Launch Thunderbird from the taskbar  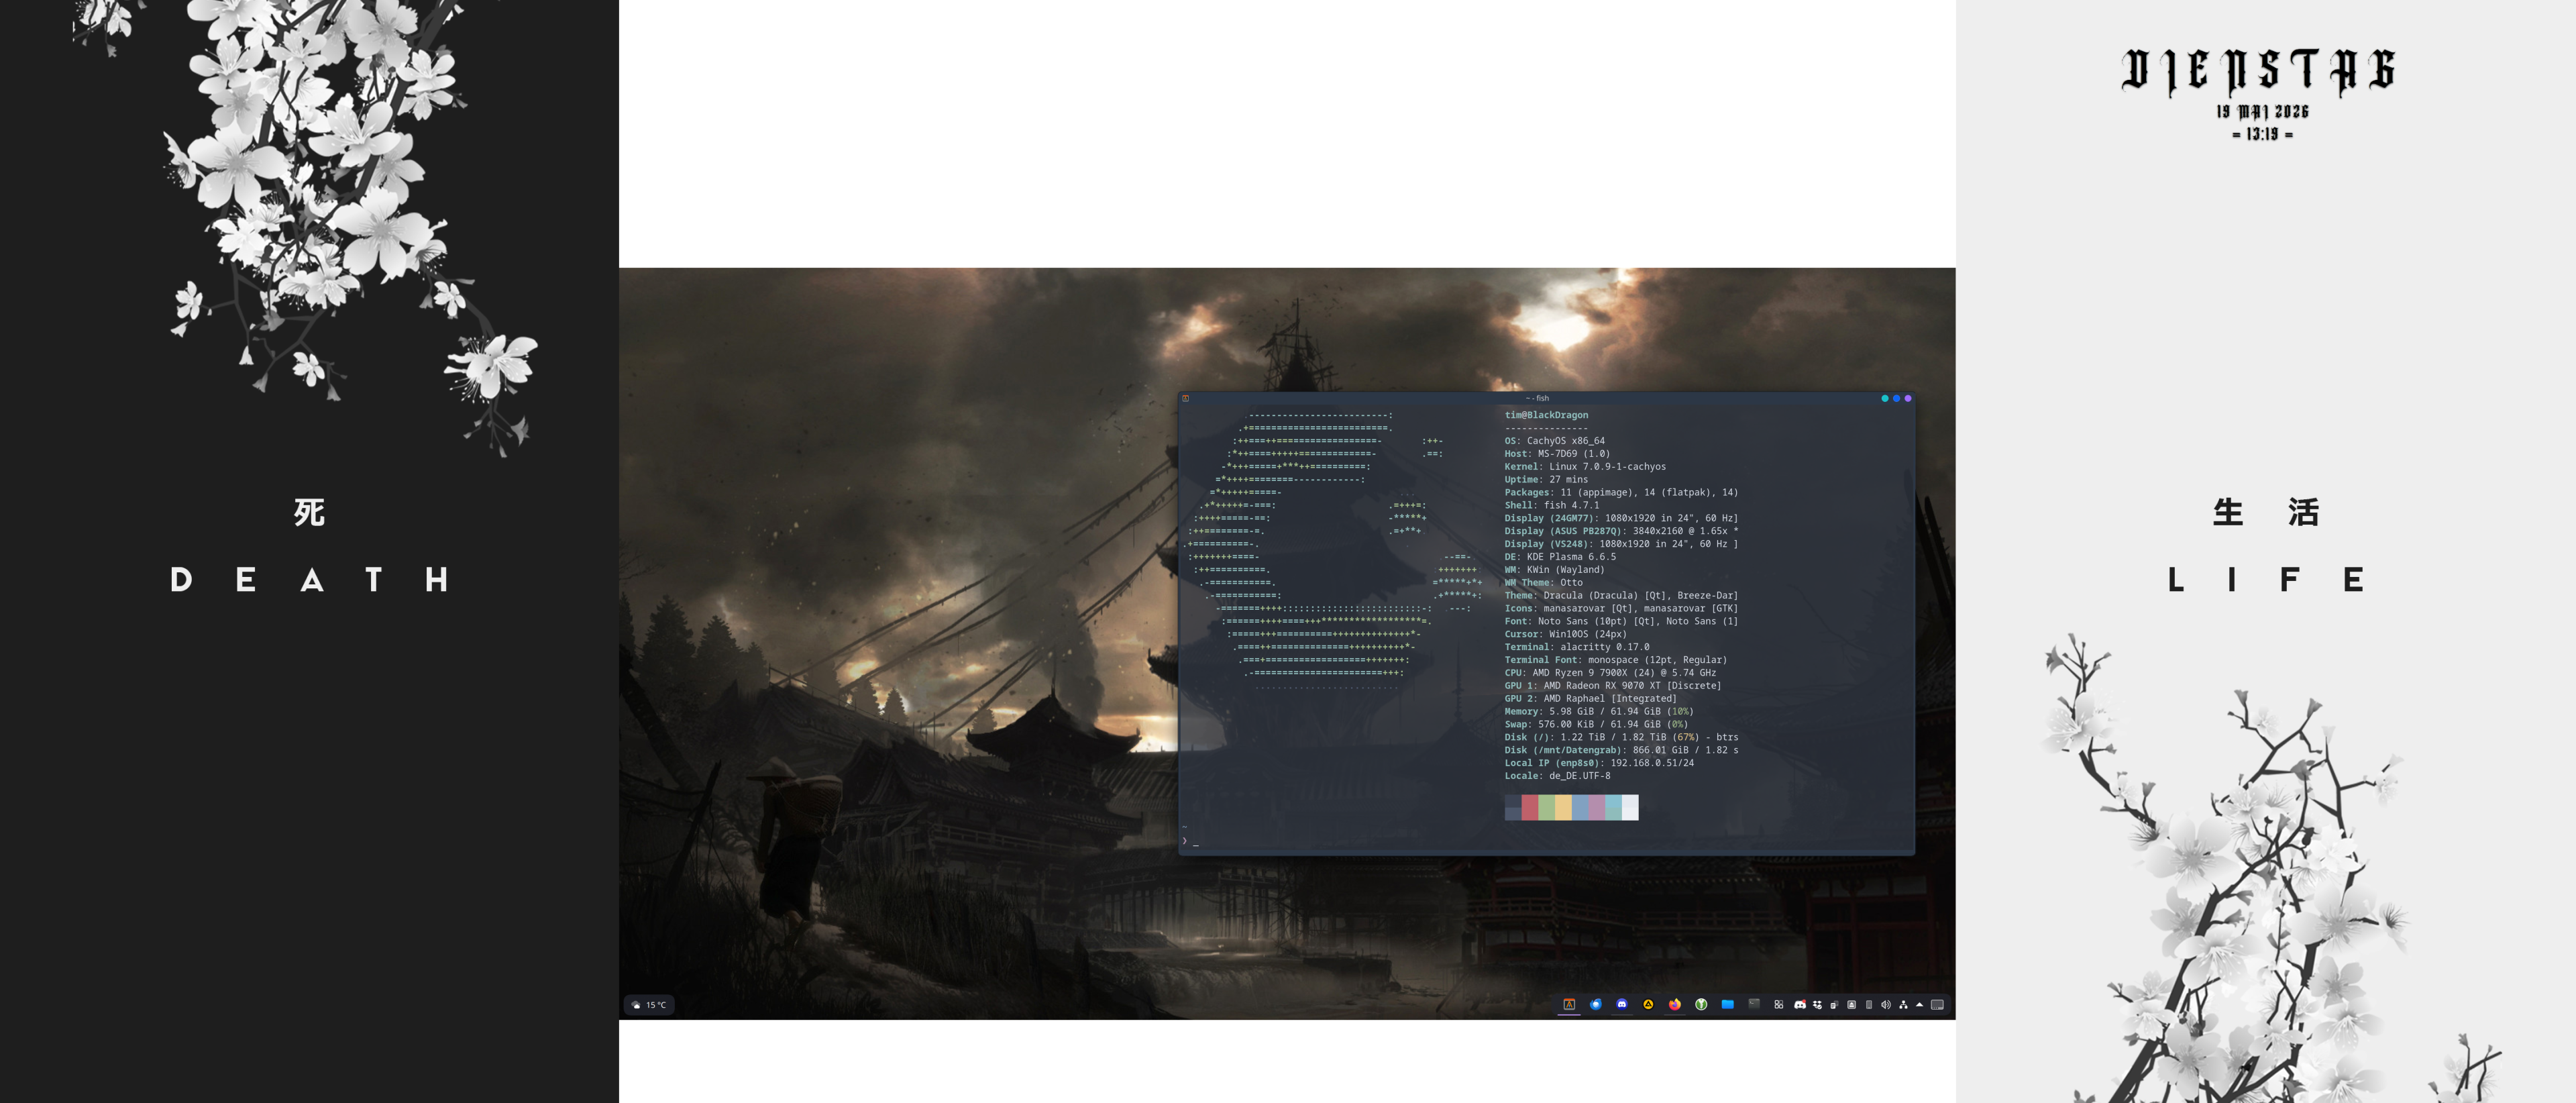tap(1596, 1005)
